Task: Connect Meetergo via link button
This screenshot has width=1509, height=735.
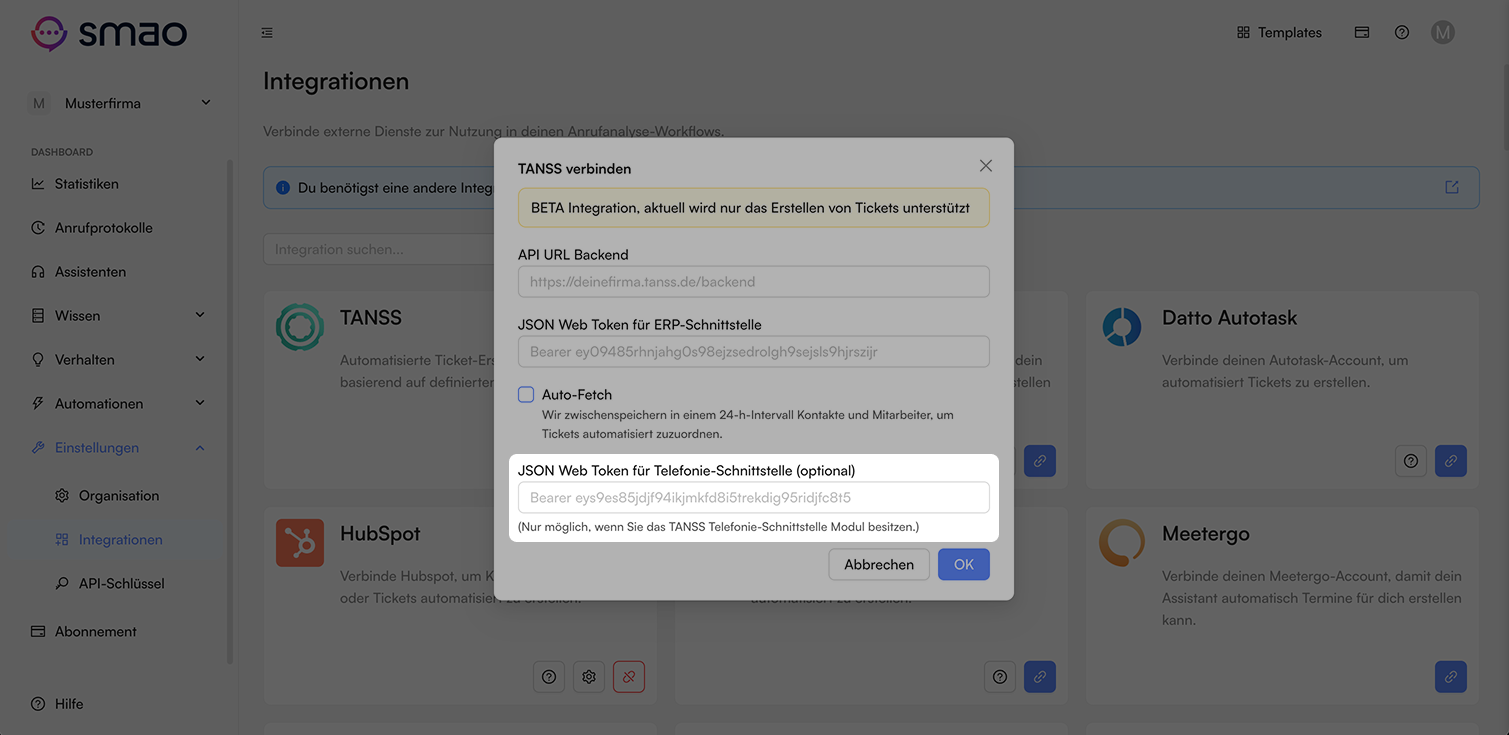Action: 1451,677
